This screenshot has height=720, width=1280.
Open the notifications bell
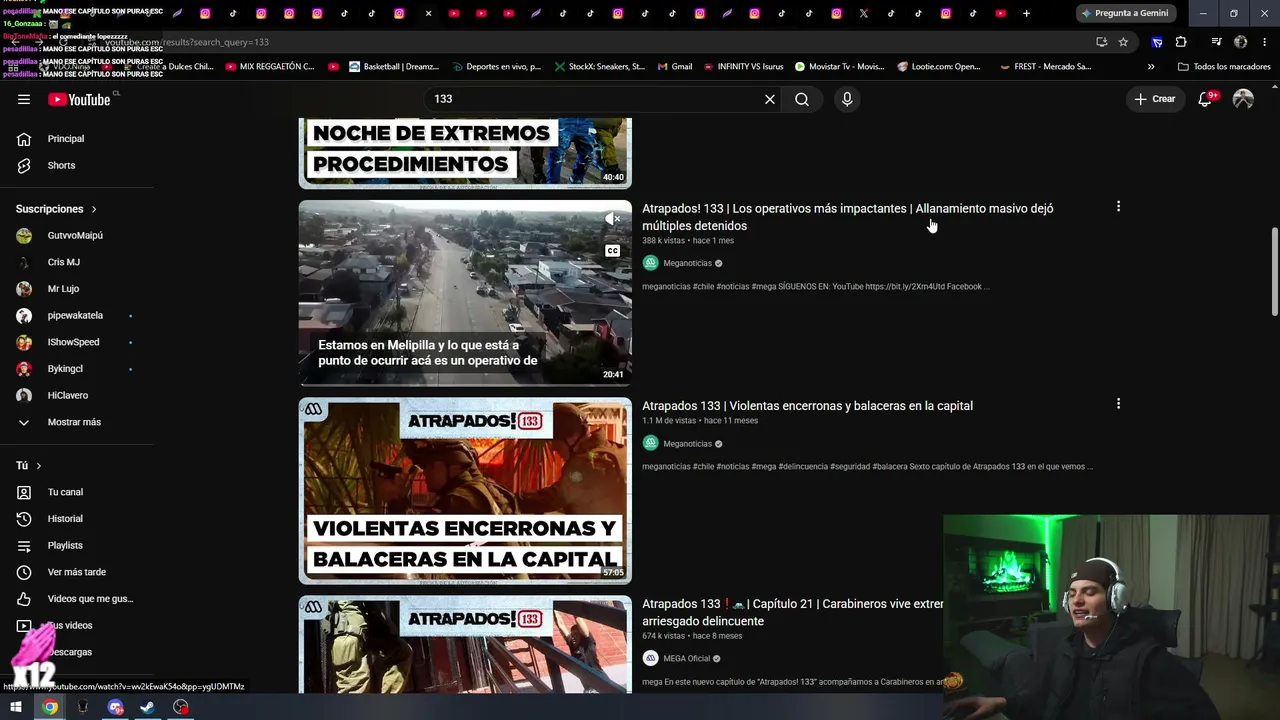pyautogui.click(x=1205, y=99)
